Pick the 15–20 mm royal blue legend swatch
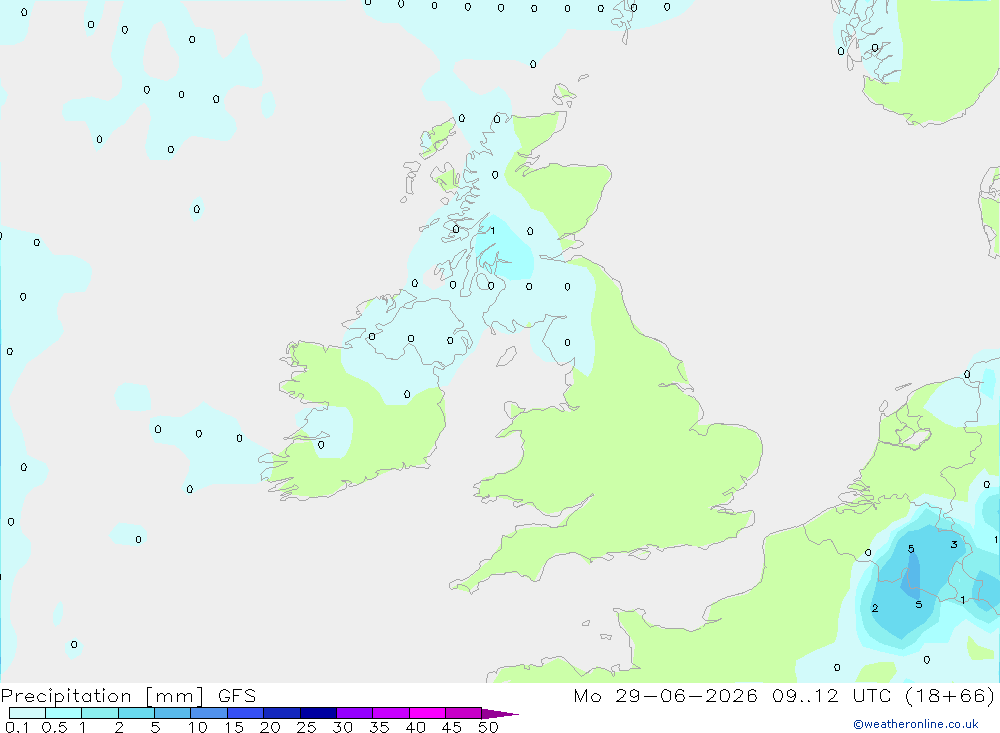1000x733 pixels. click(x=246, y=713)
